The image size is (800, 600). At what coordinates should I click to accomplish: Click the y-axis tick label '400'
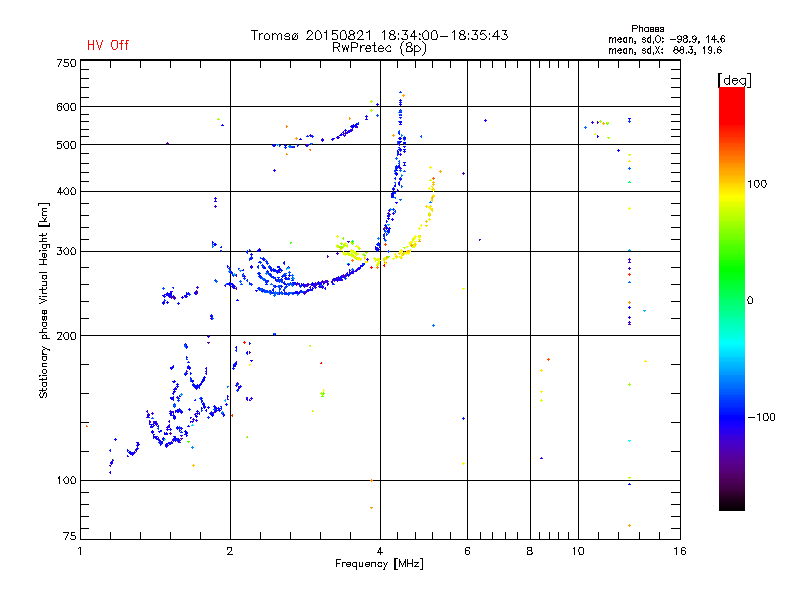(x=66, y=191)
